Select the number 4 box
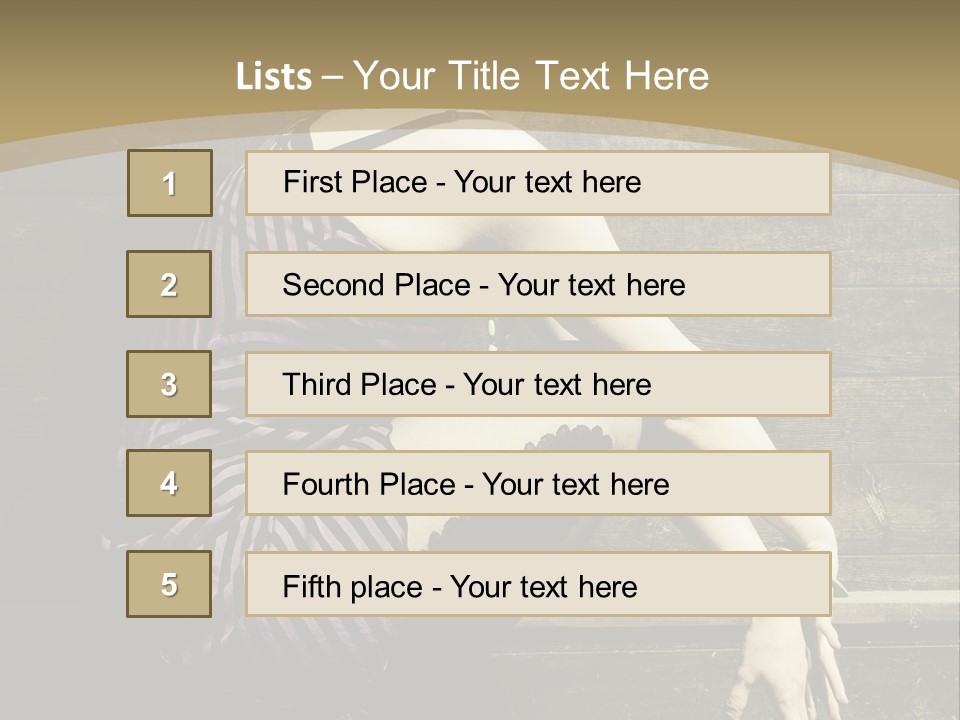960x720 pixels. coord(169,483)
